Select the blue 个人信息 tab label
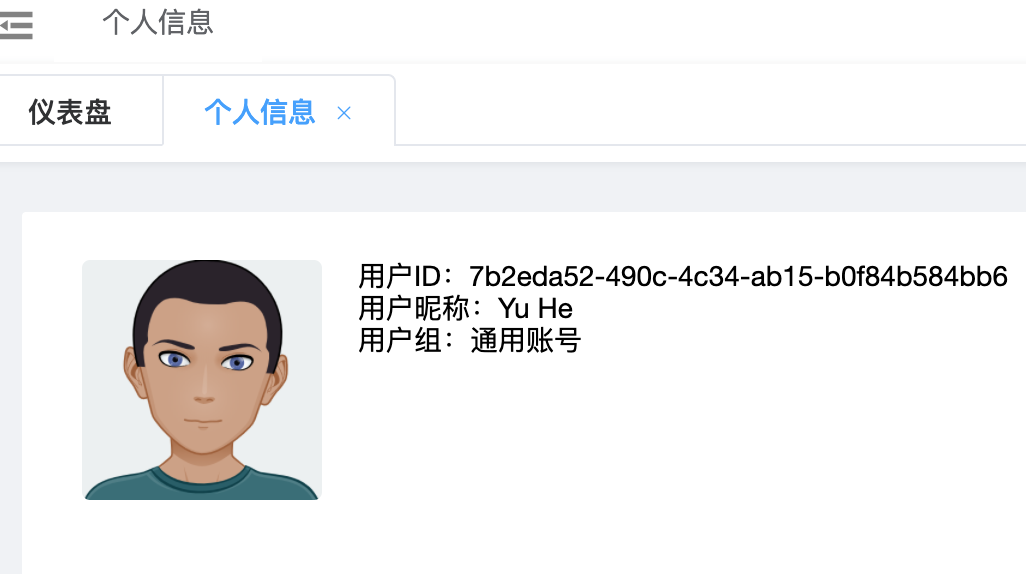This screenshot has width=1026, height=574. (x=260, y=112)
